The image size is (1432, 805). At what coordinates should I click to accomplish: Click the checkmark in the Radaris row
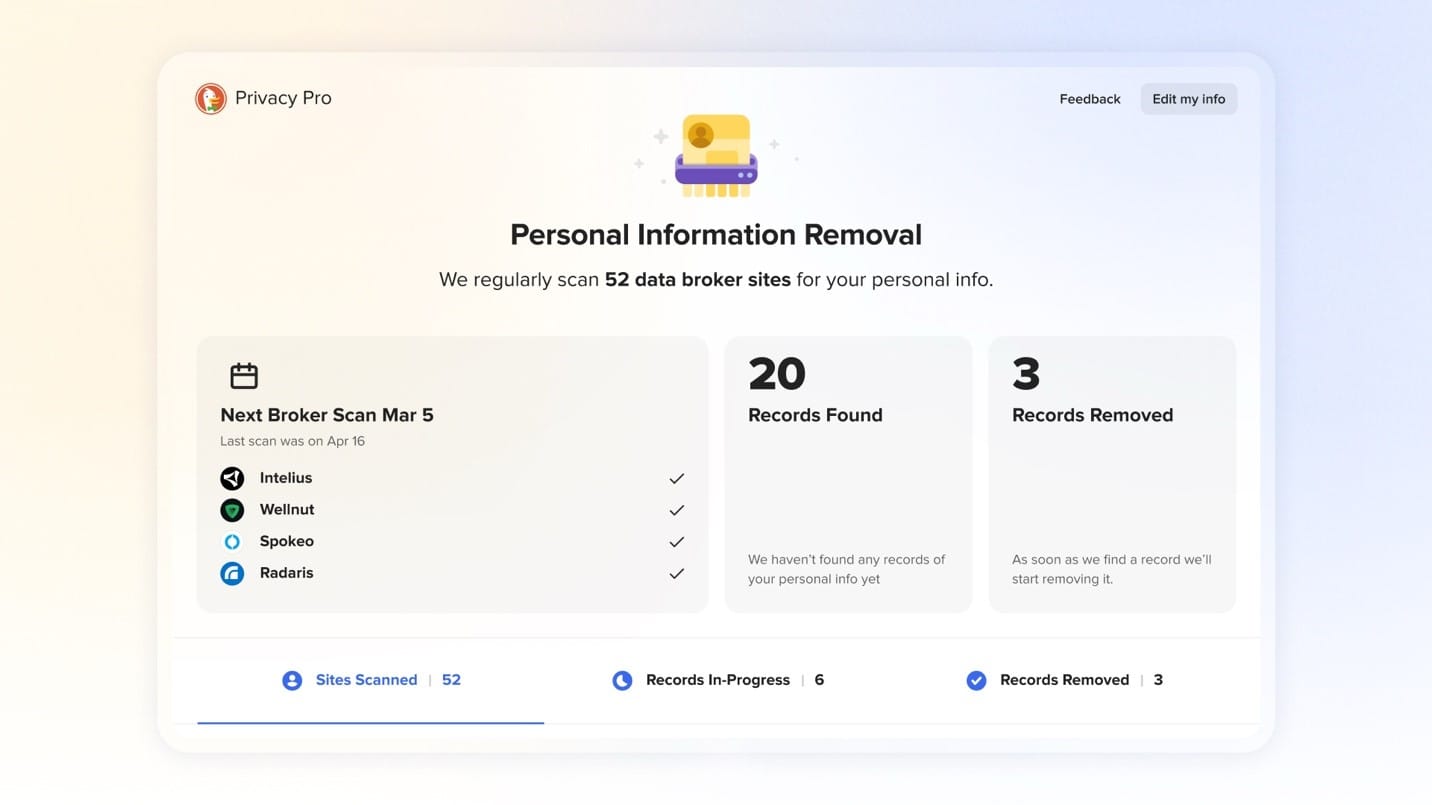[677, 574]
